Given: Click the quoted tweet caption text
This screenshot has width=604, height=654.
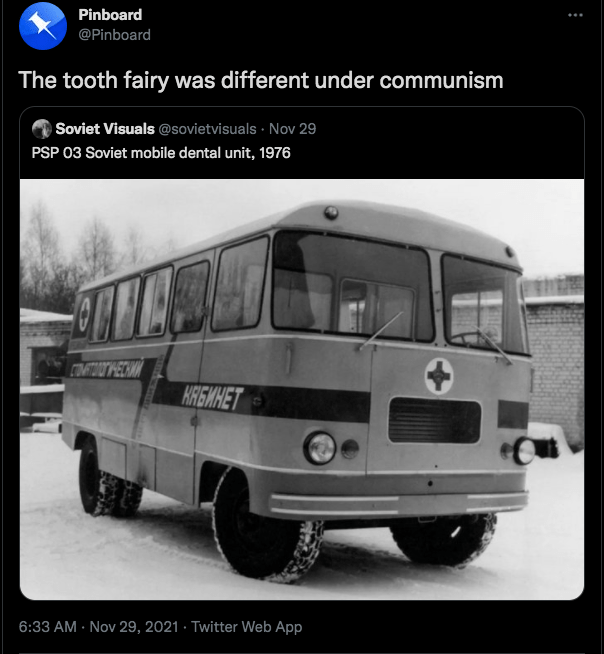Looking at the screenshot, I should (x=161, y=153).
